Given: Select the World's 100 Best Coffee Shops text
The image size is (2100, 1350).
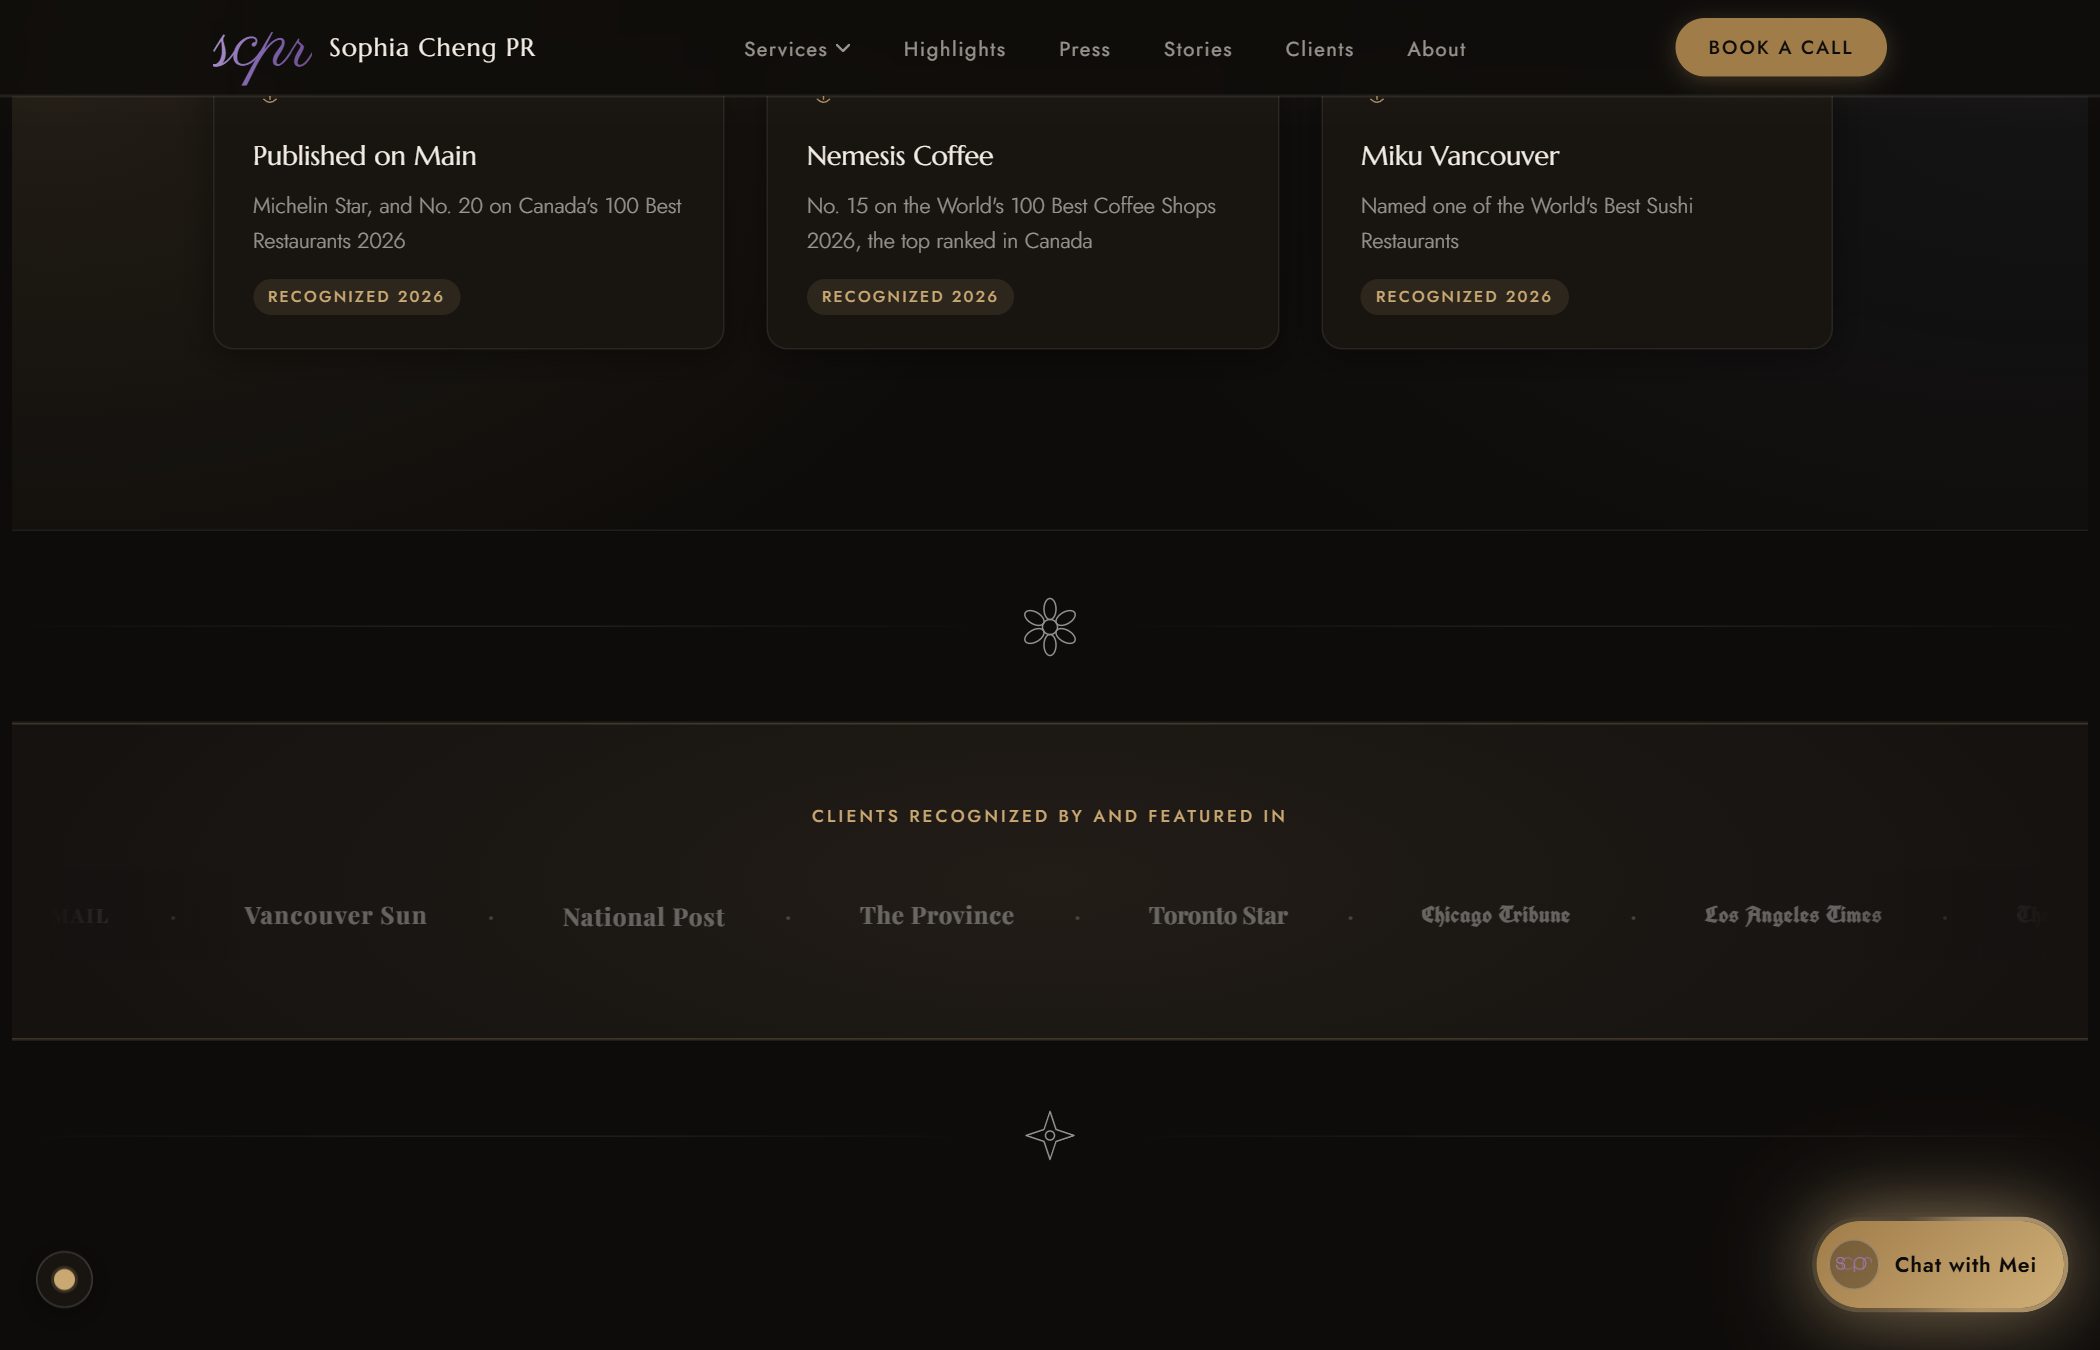Looking at the screenshot, I should click(x=1011, y=223).
